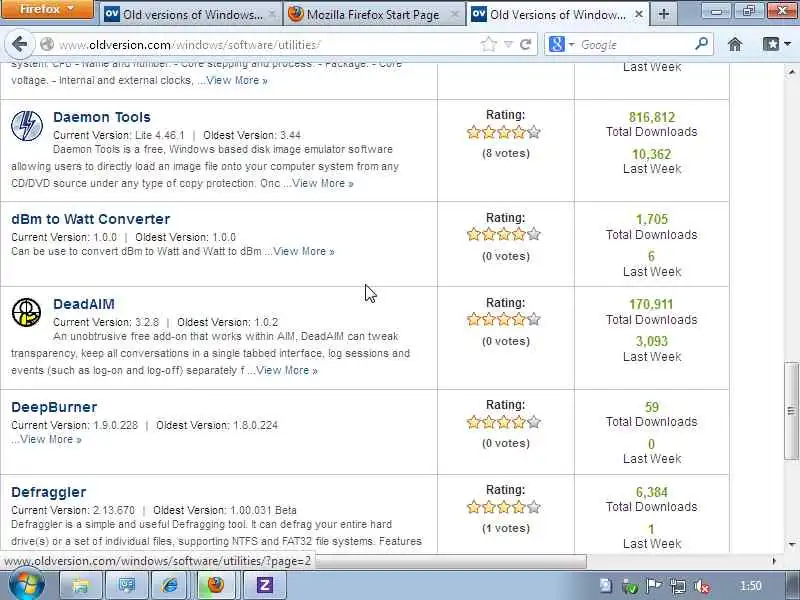
Task: Click the scroll down arrow
Action: coord(791,545)
